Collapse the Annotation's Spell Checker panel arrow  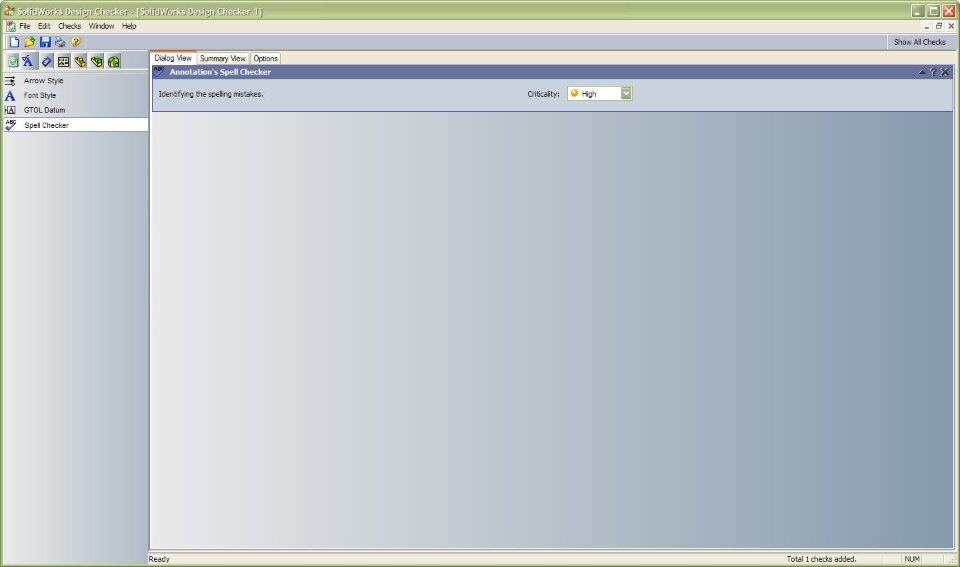point(922,72)
